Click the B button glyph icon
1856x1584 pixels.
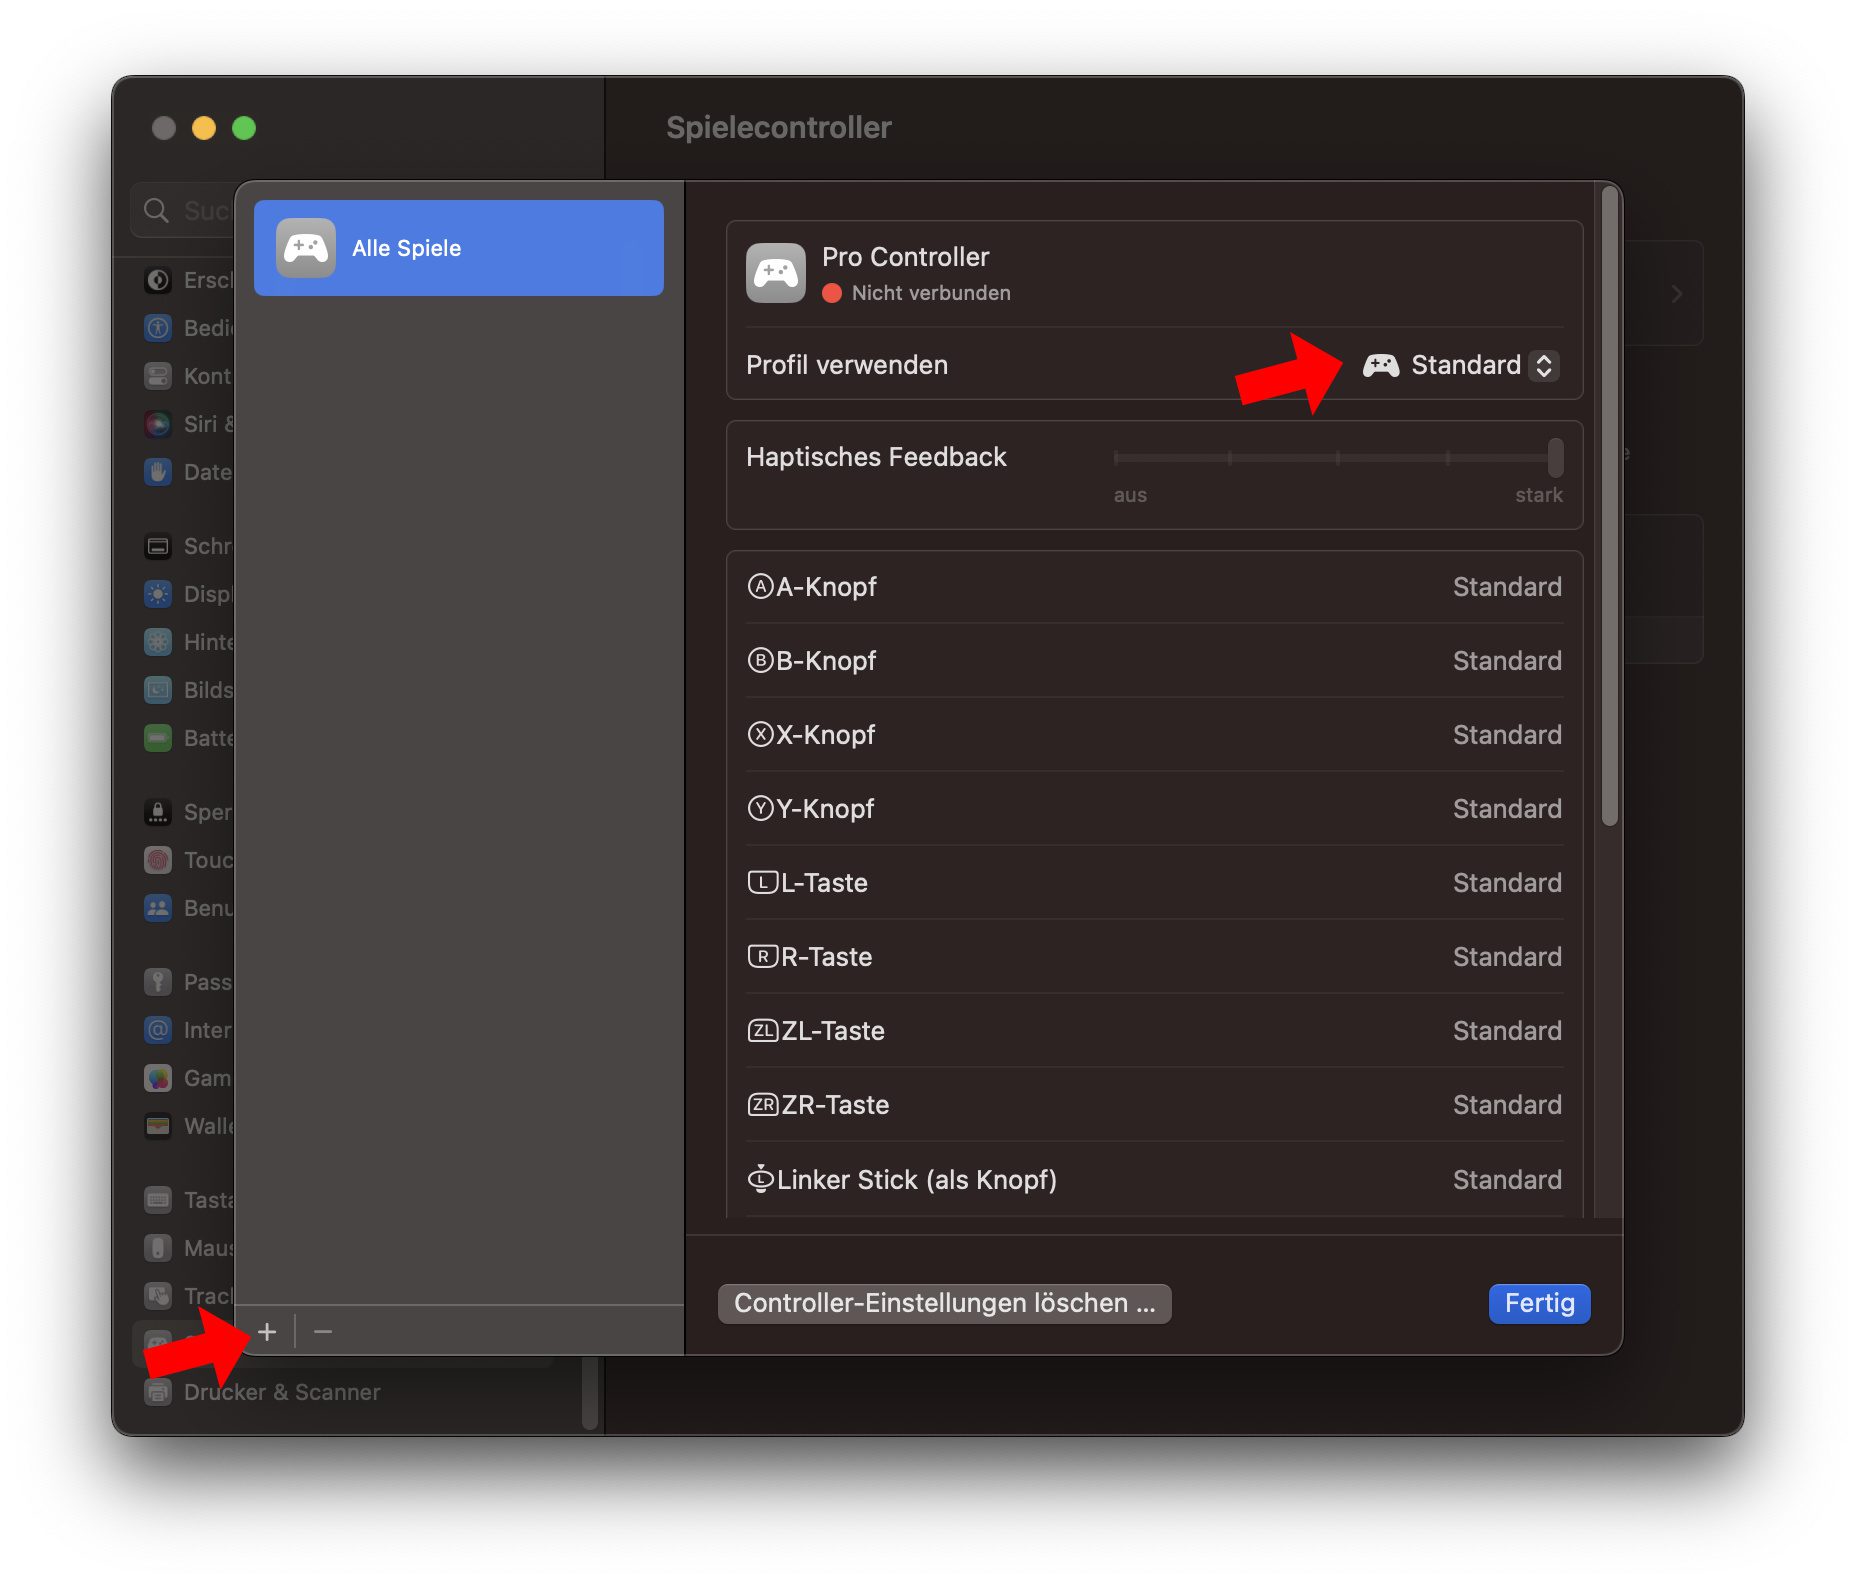pyautogui.click(x=761, y=661)
